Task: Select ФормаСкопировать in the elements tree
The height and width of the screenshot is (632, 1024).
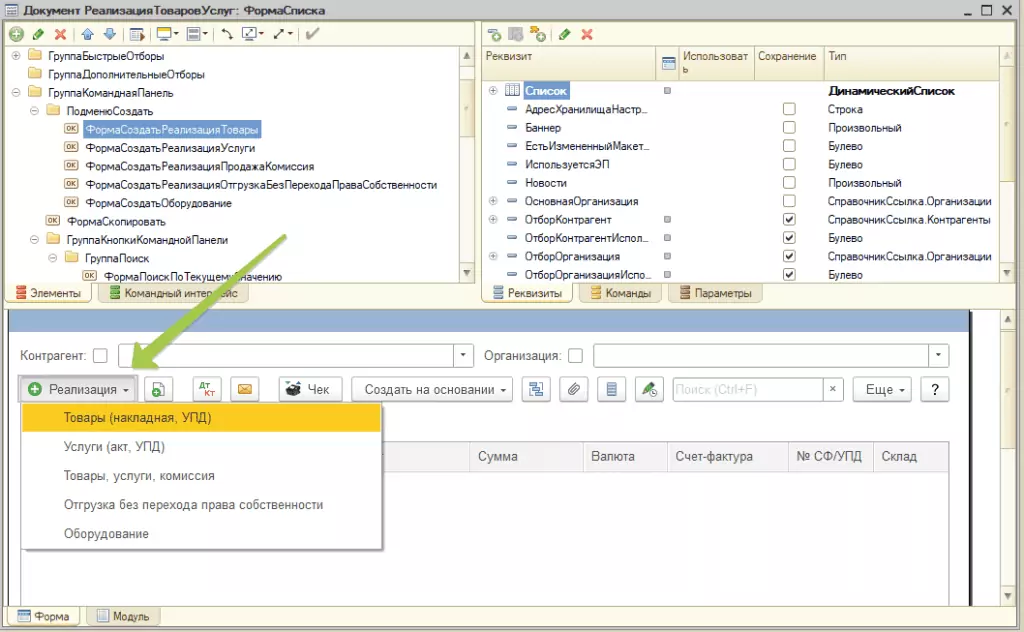Action: click(x=116, y=221)
